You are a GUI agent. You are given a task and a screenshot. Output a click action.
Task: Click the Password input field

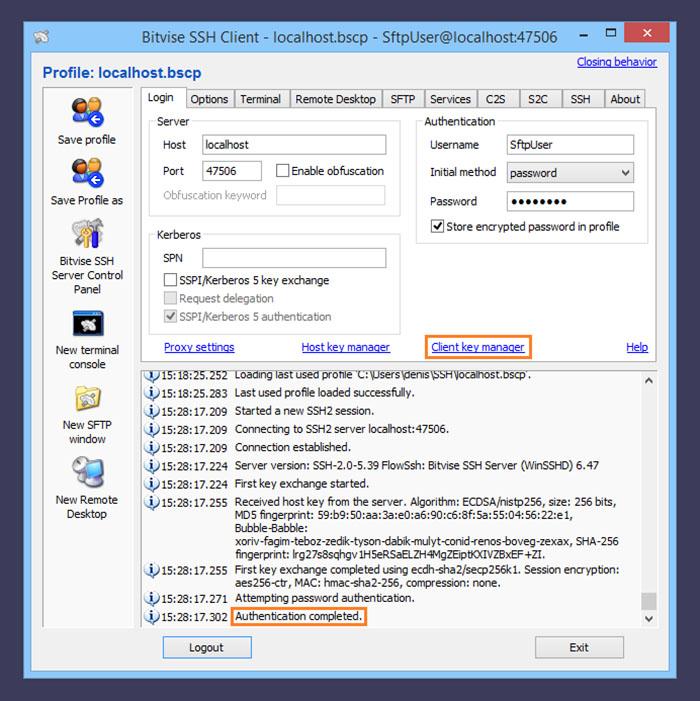click(570, 201)
